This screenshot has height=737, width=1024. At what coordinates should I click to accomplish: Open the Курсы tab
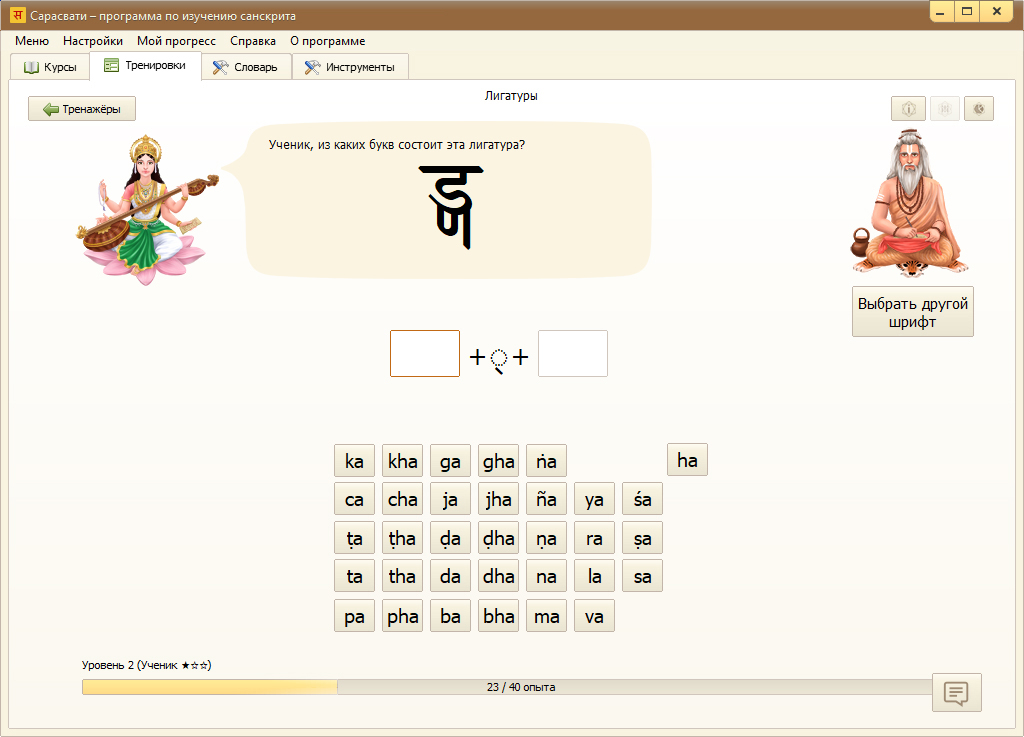[50, 67]
